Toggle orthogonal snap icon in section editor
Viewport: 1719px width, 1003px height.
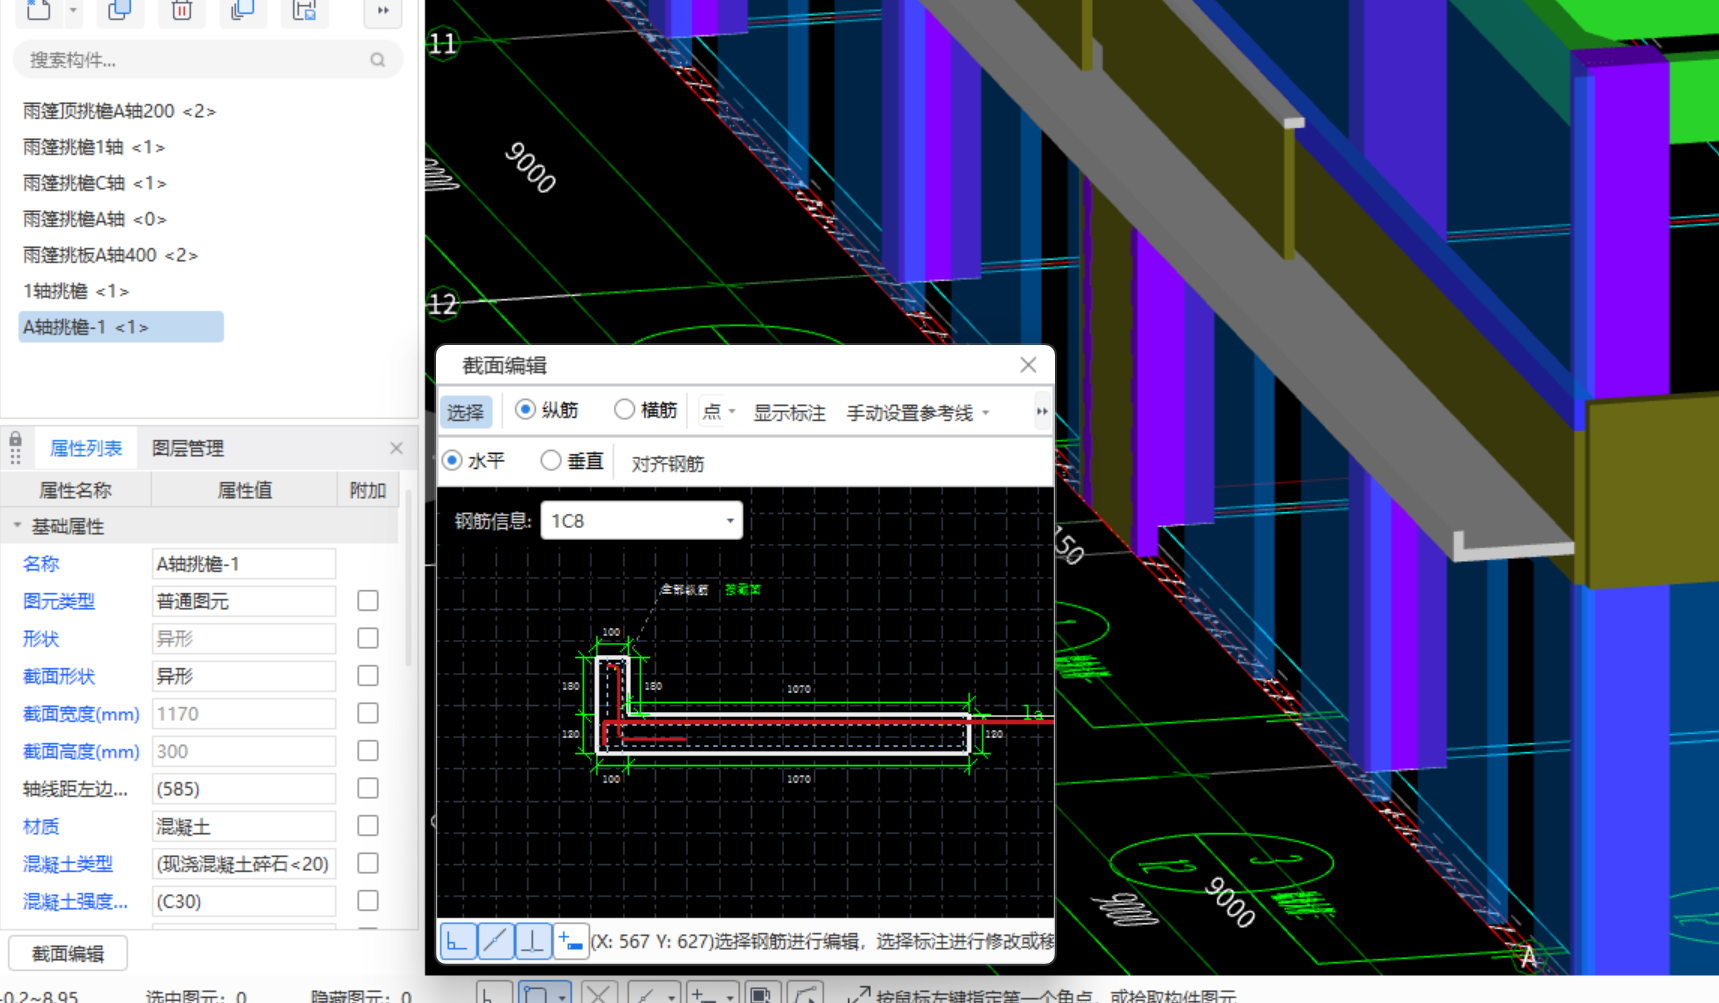458,940
